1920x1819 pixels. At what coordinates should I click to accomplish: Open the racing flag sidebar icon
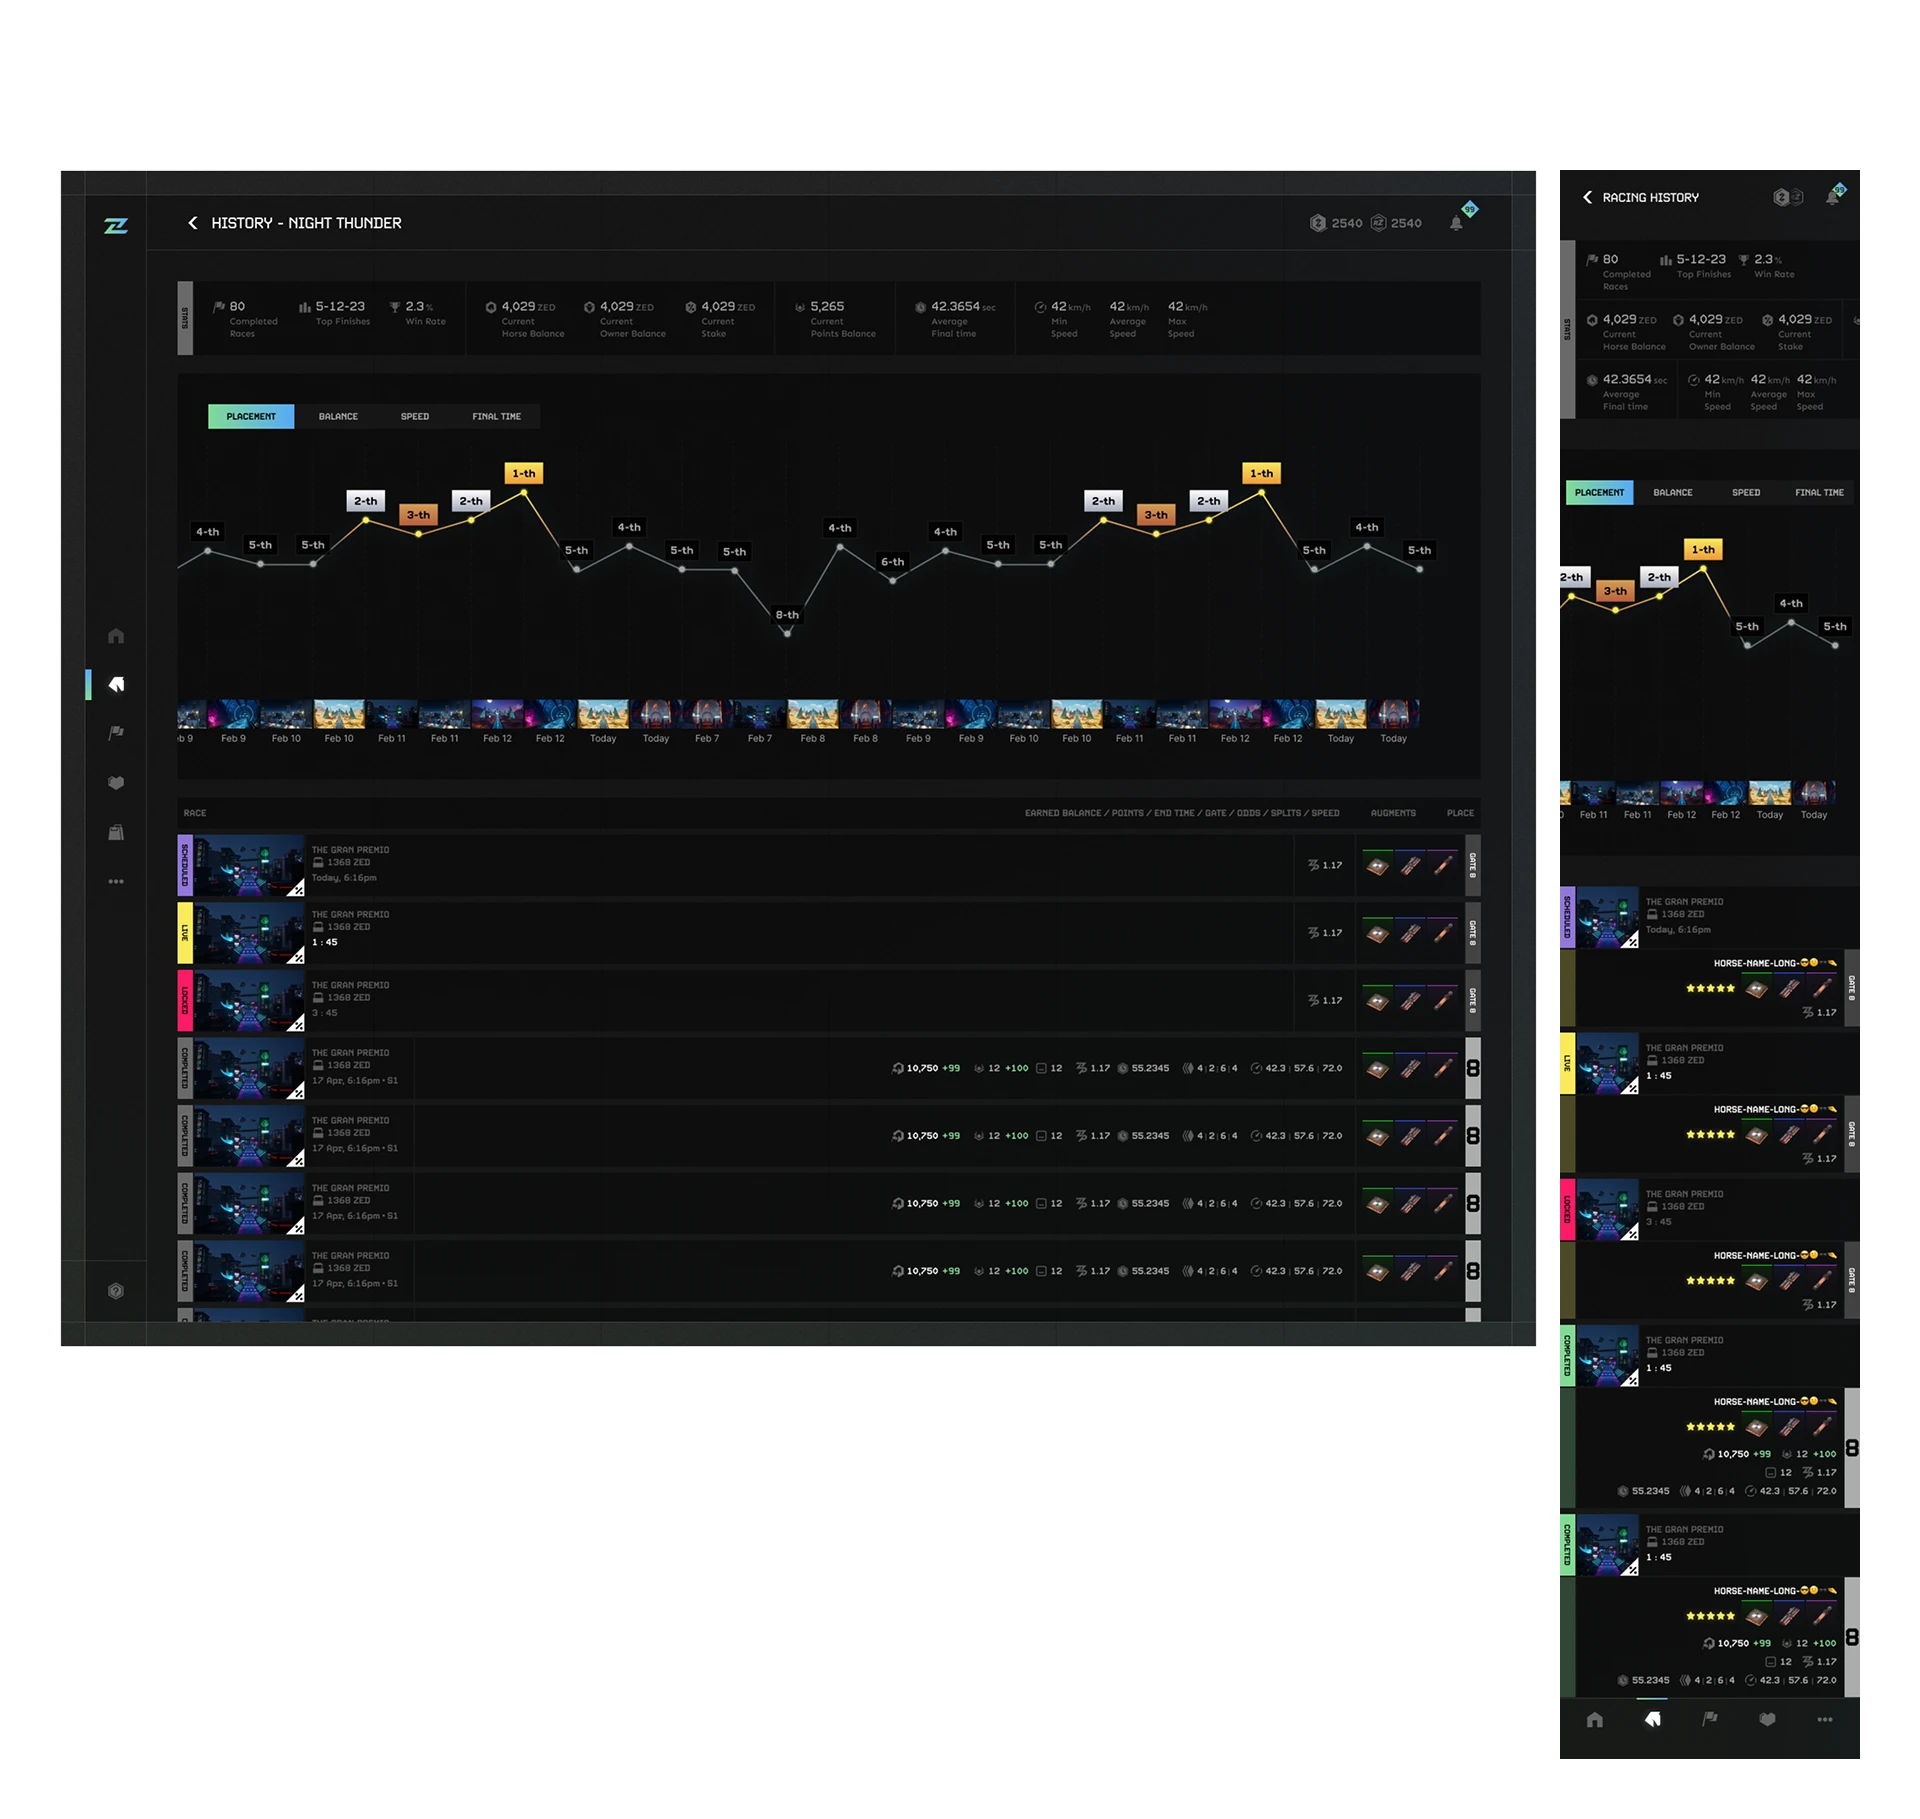116,733
